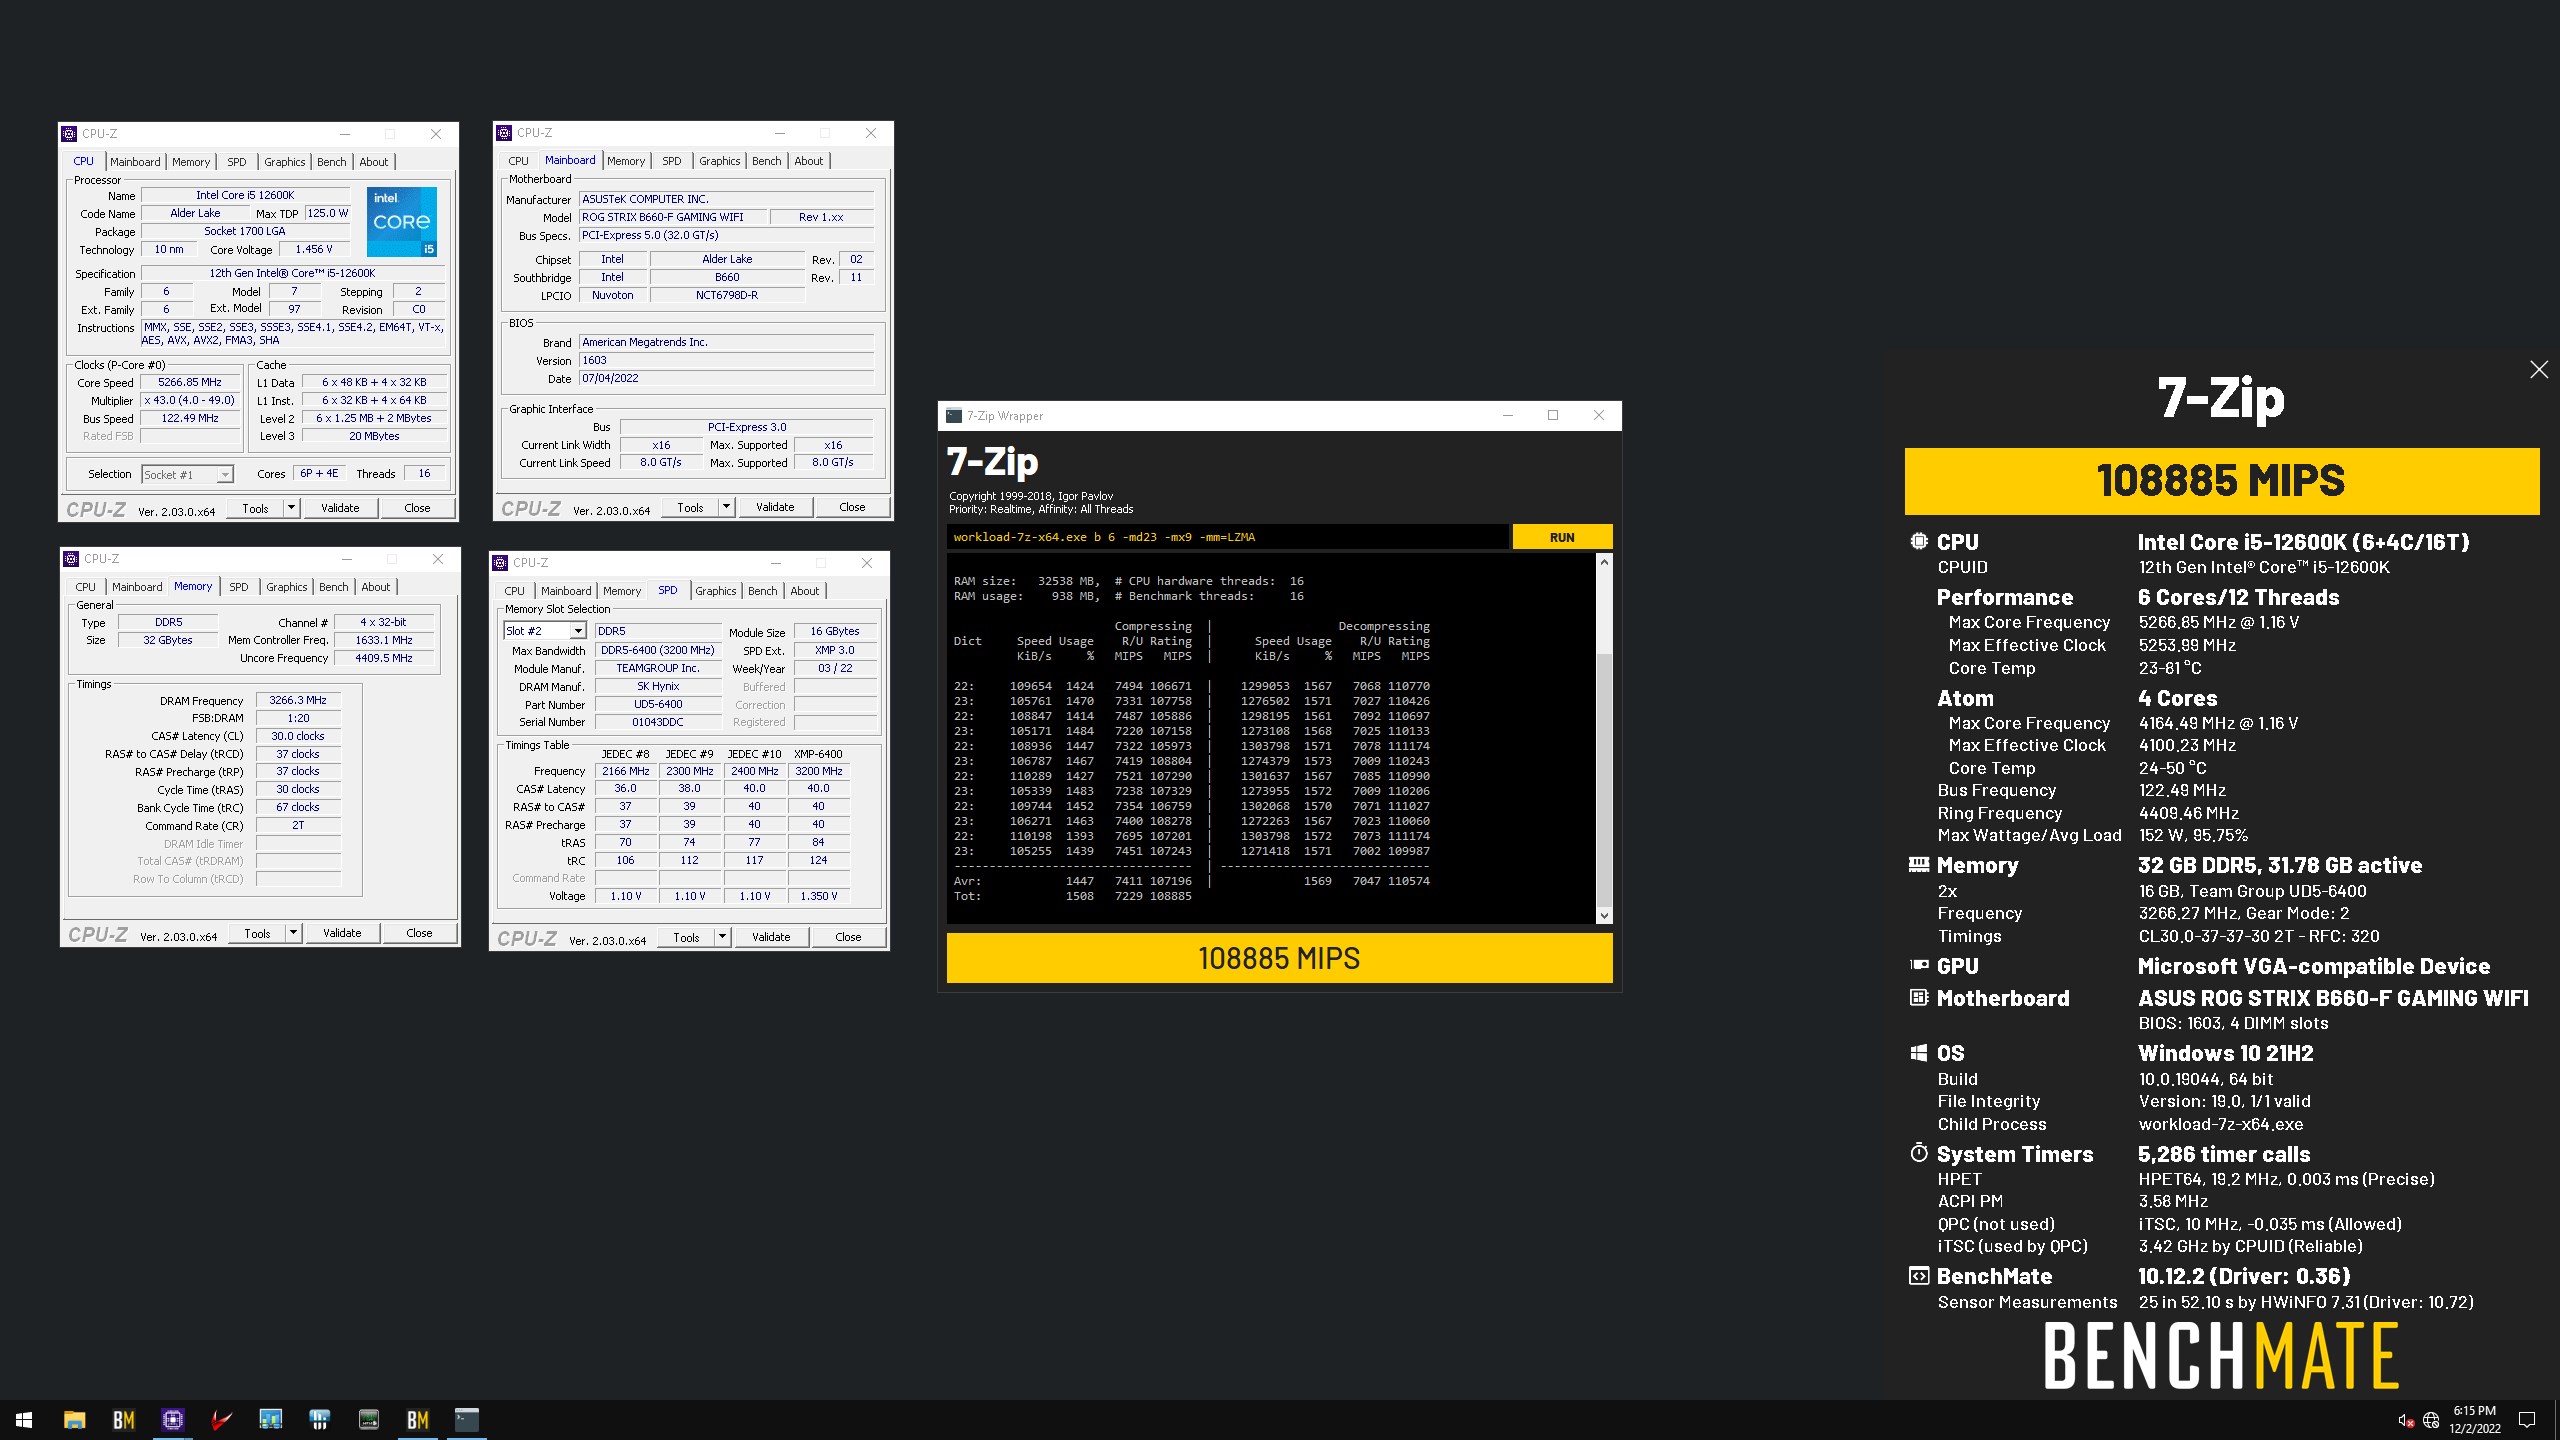Screen dimensions: 2560x1440
Task: Click the title bar icon of the CPU-Z CPU window
Action: pyautogui.click(x=69, y=134)
